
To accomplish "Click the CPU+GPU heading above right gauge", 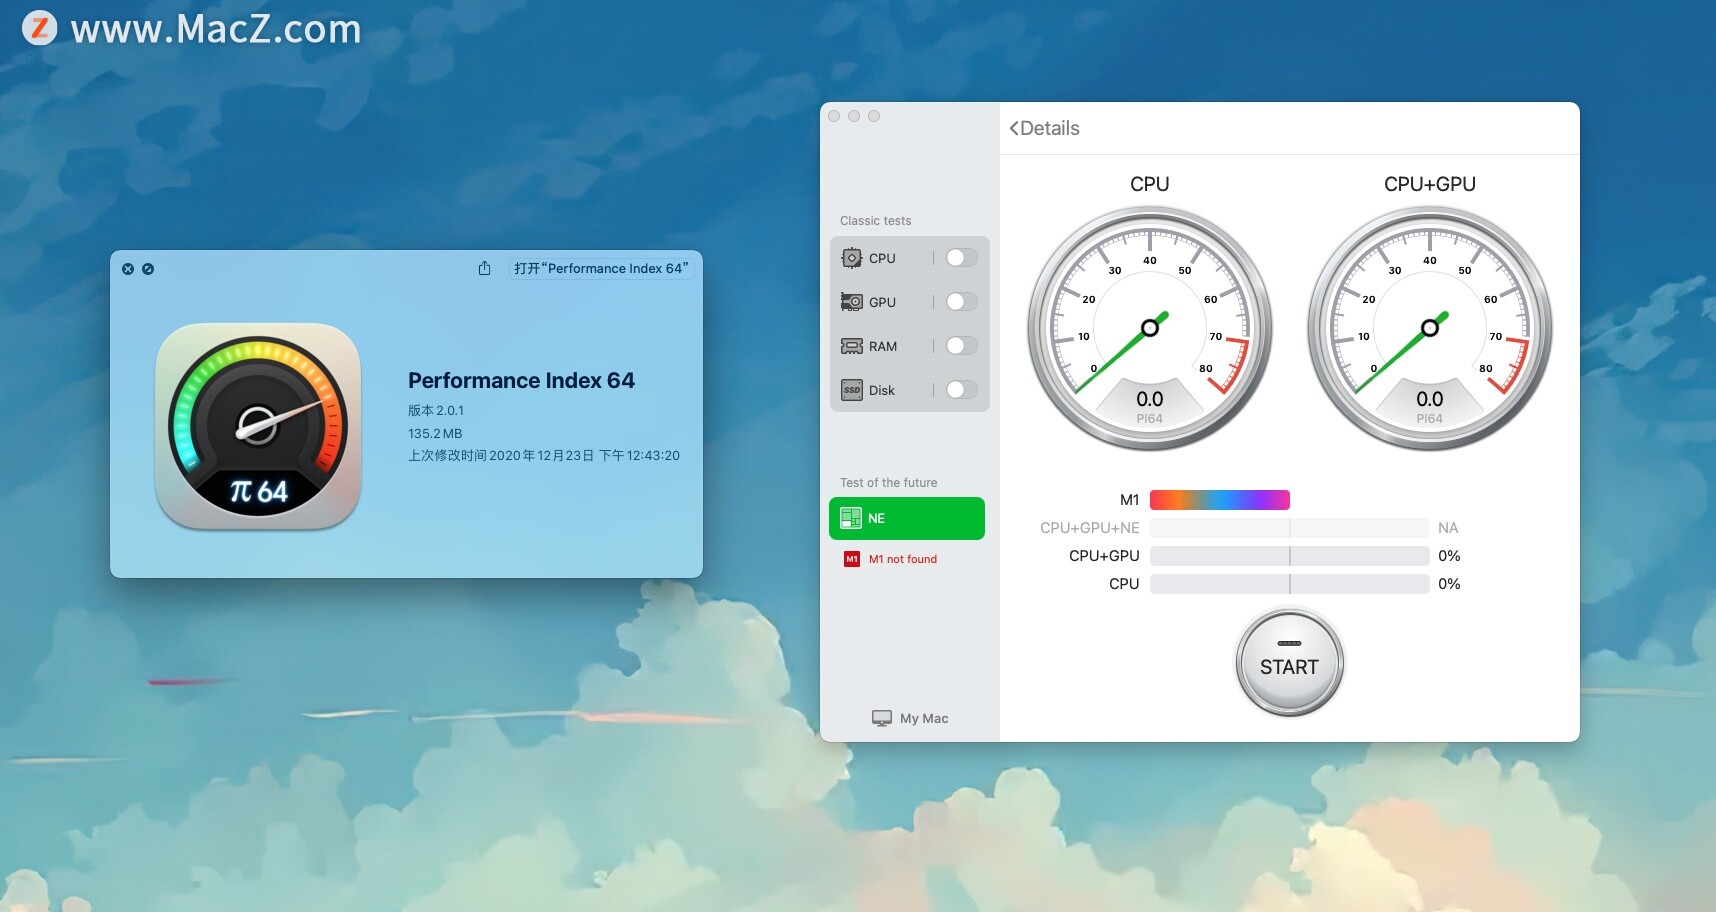I will coord(1430,184).
